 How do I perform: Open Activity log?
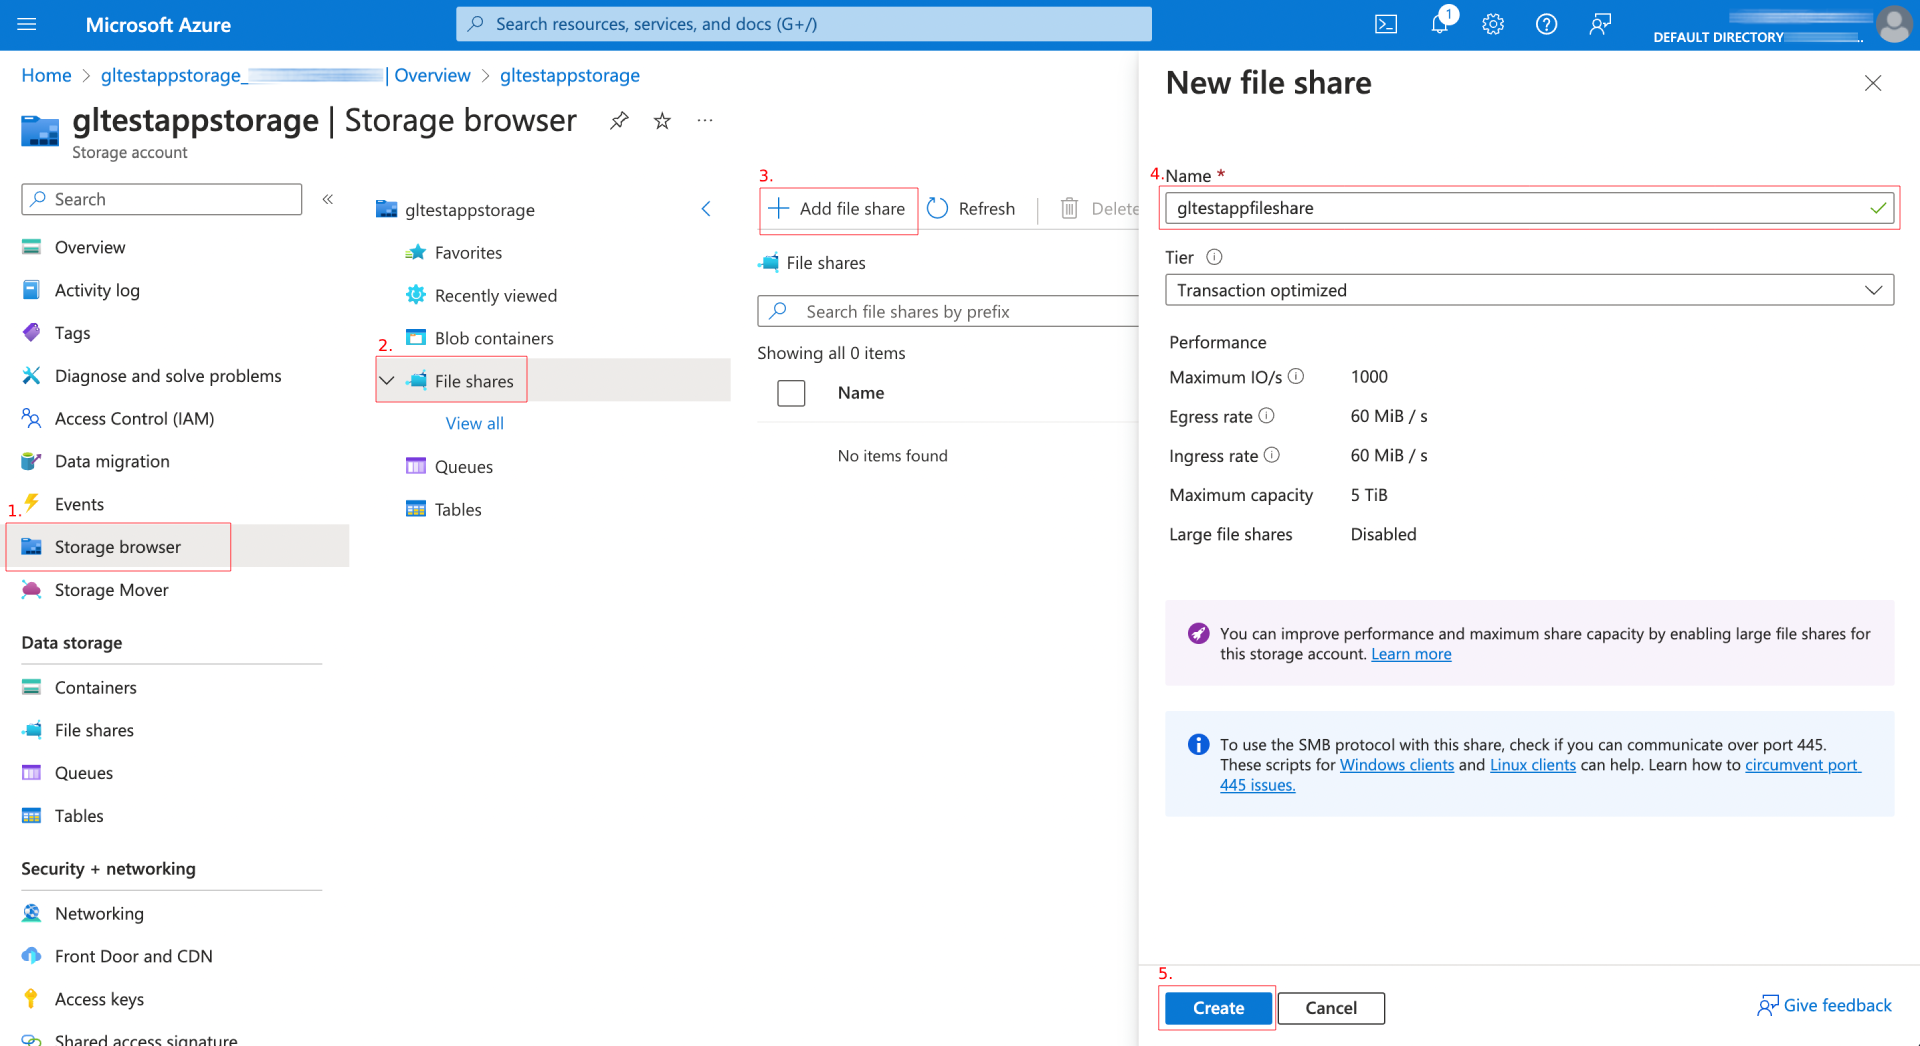pyautogui.click(x=97, y=290)
